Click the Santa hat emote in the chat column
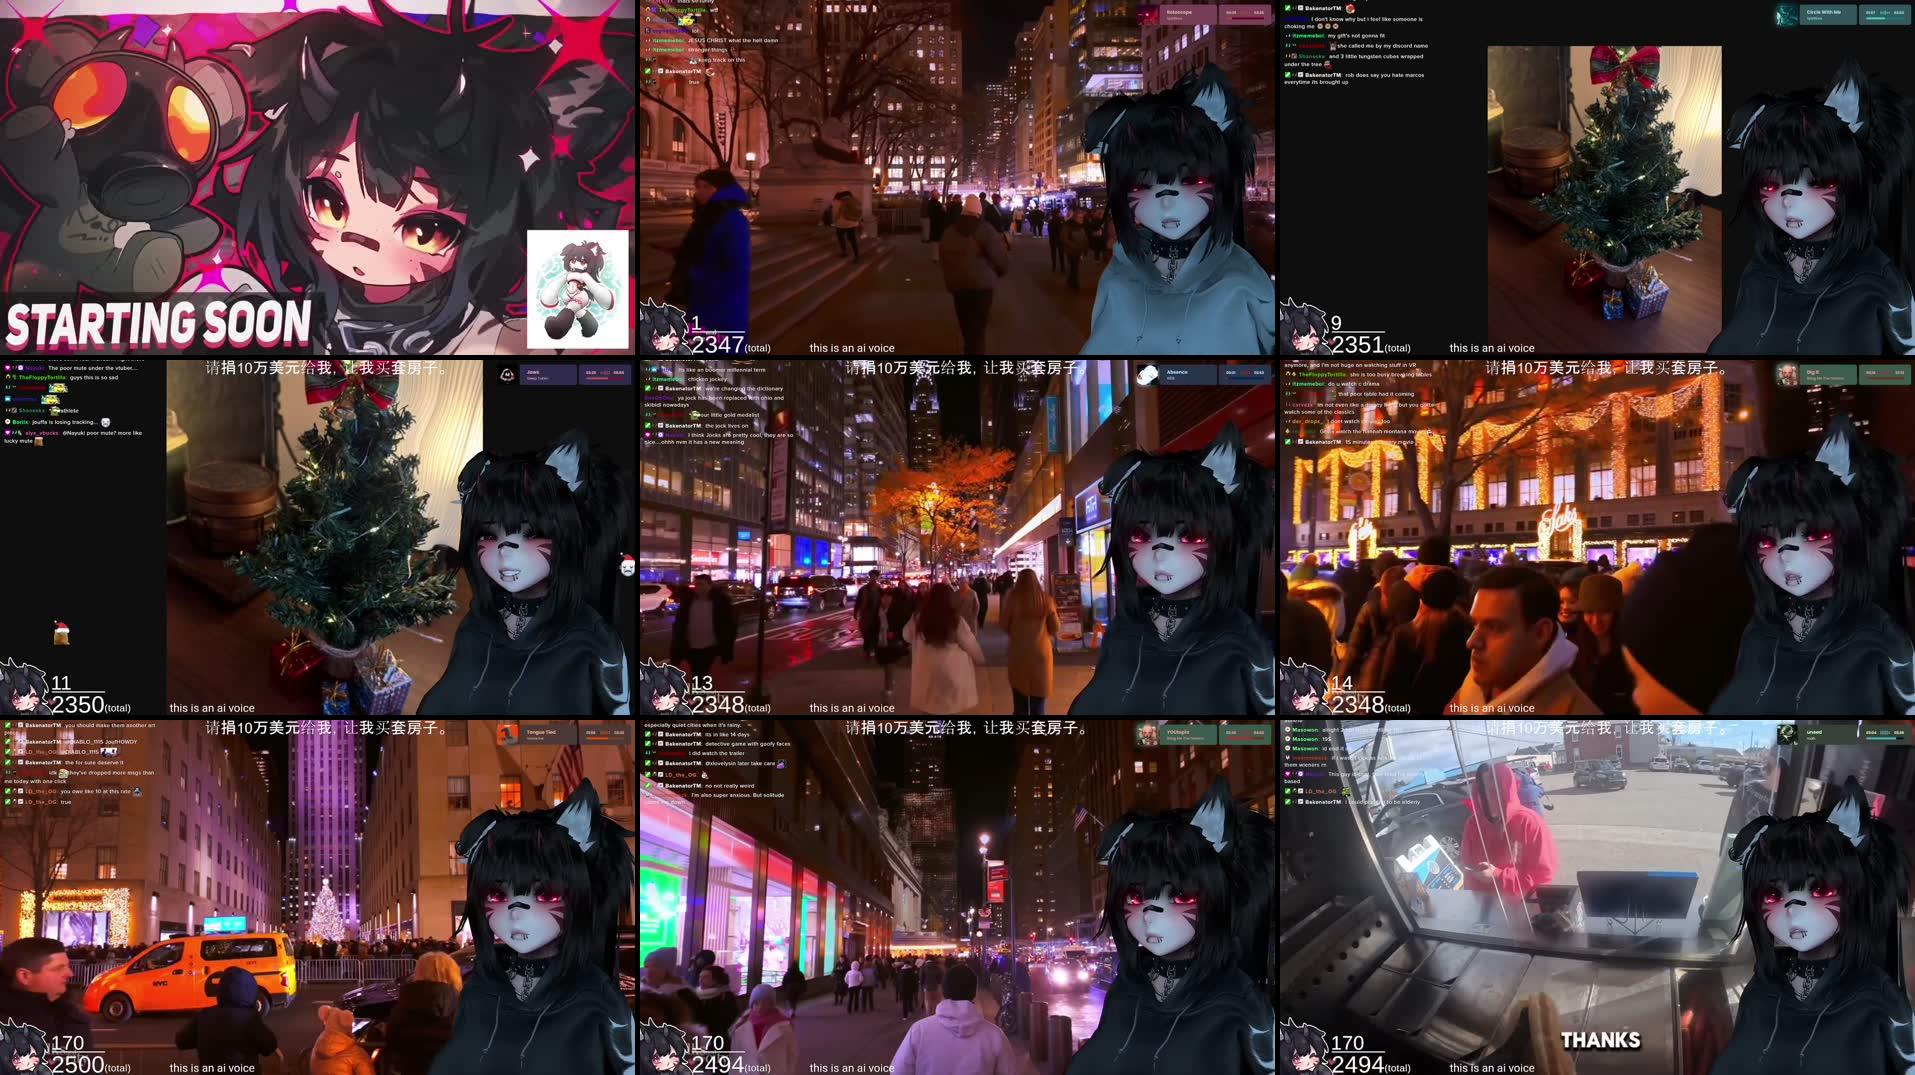This screenshot has width=1915, height=1075. 62,632
